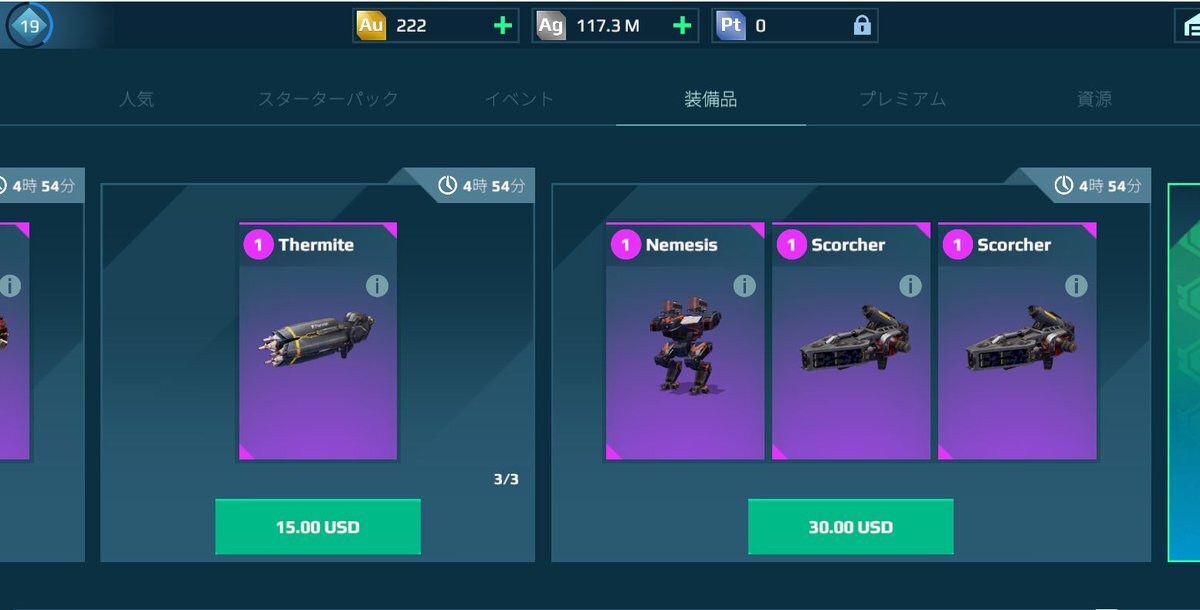Show info for the first Scorcher weapon
1200x610 pixels.
tap(910, 286)
